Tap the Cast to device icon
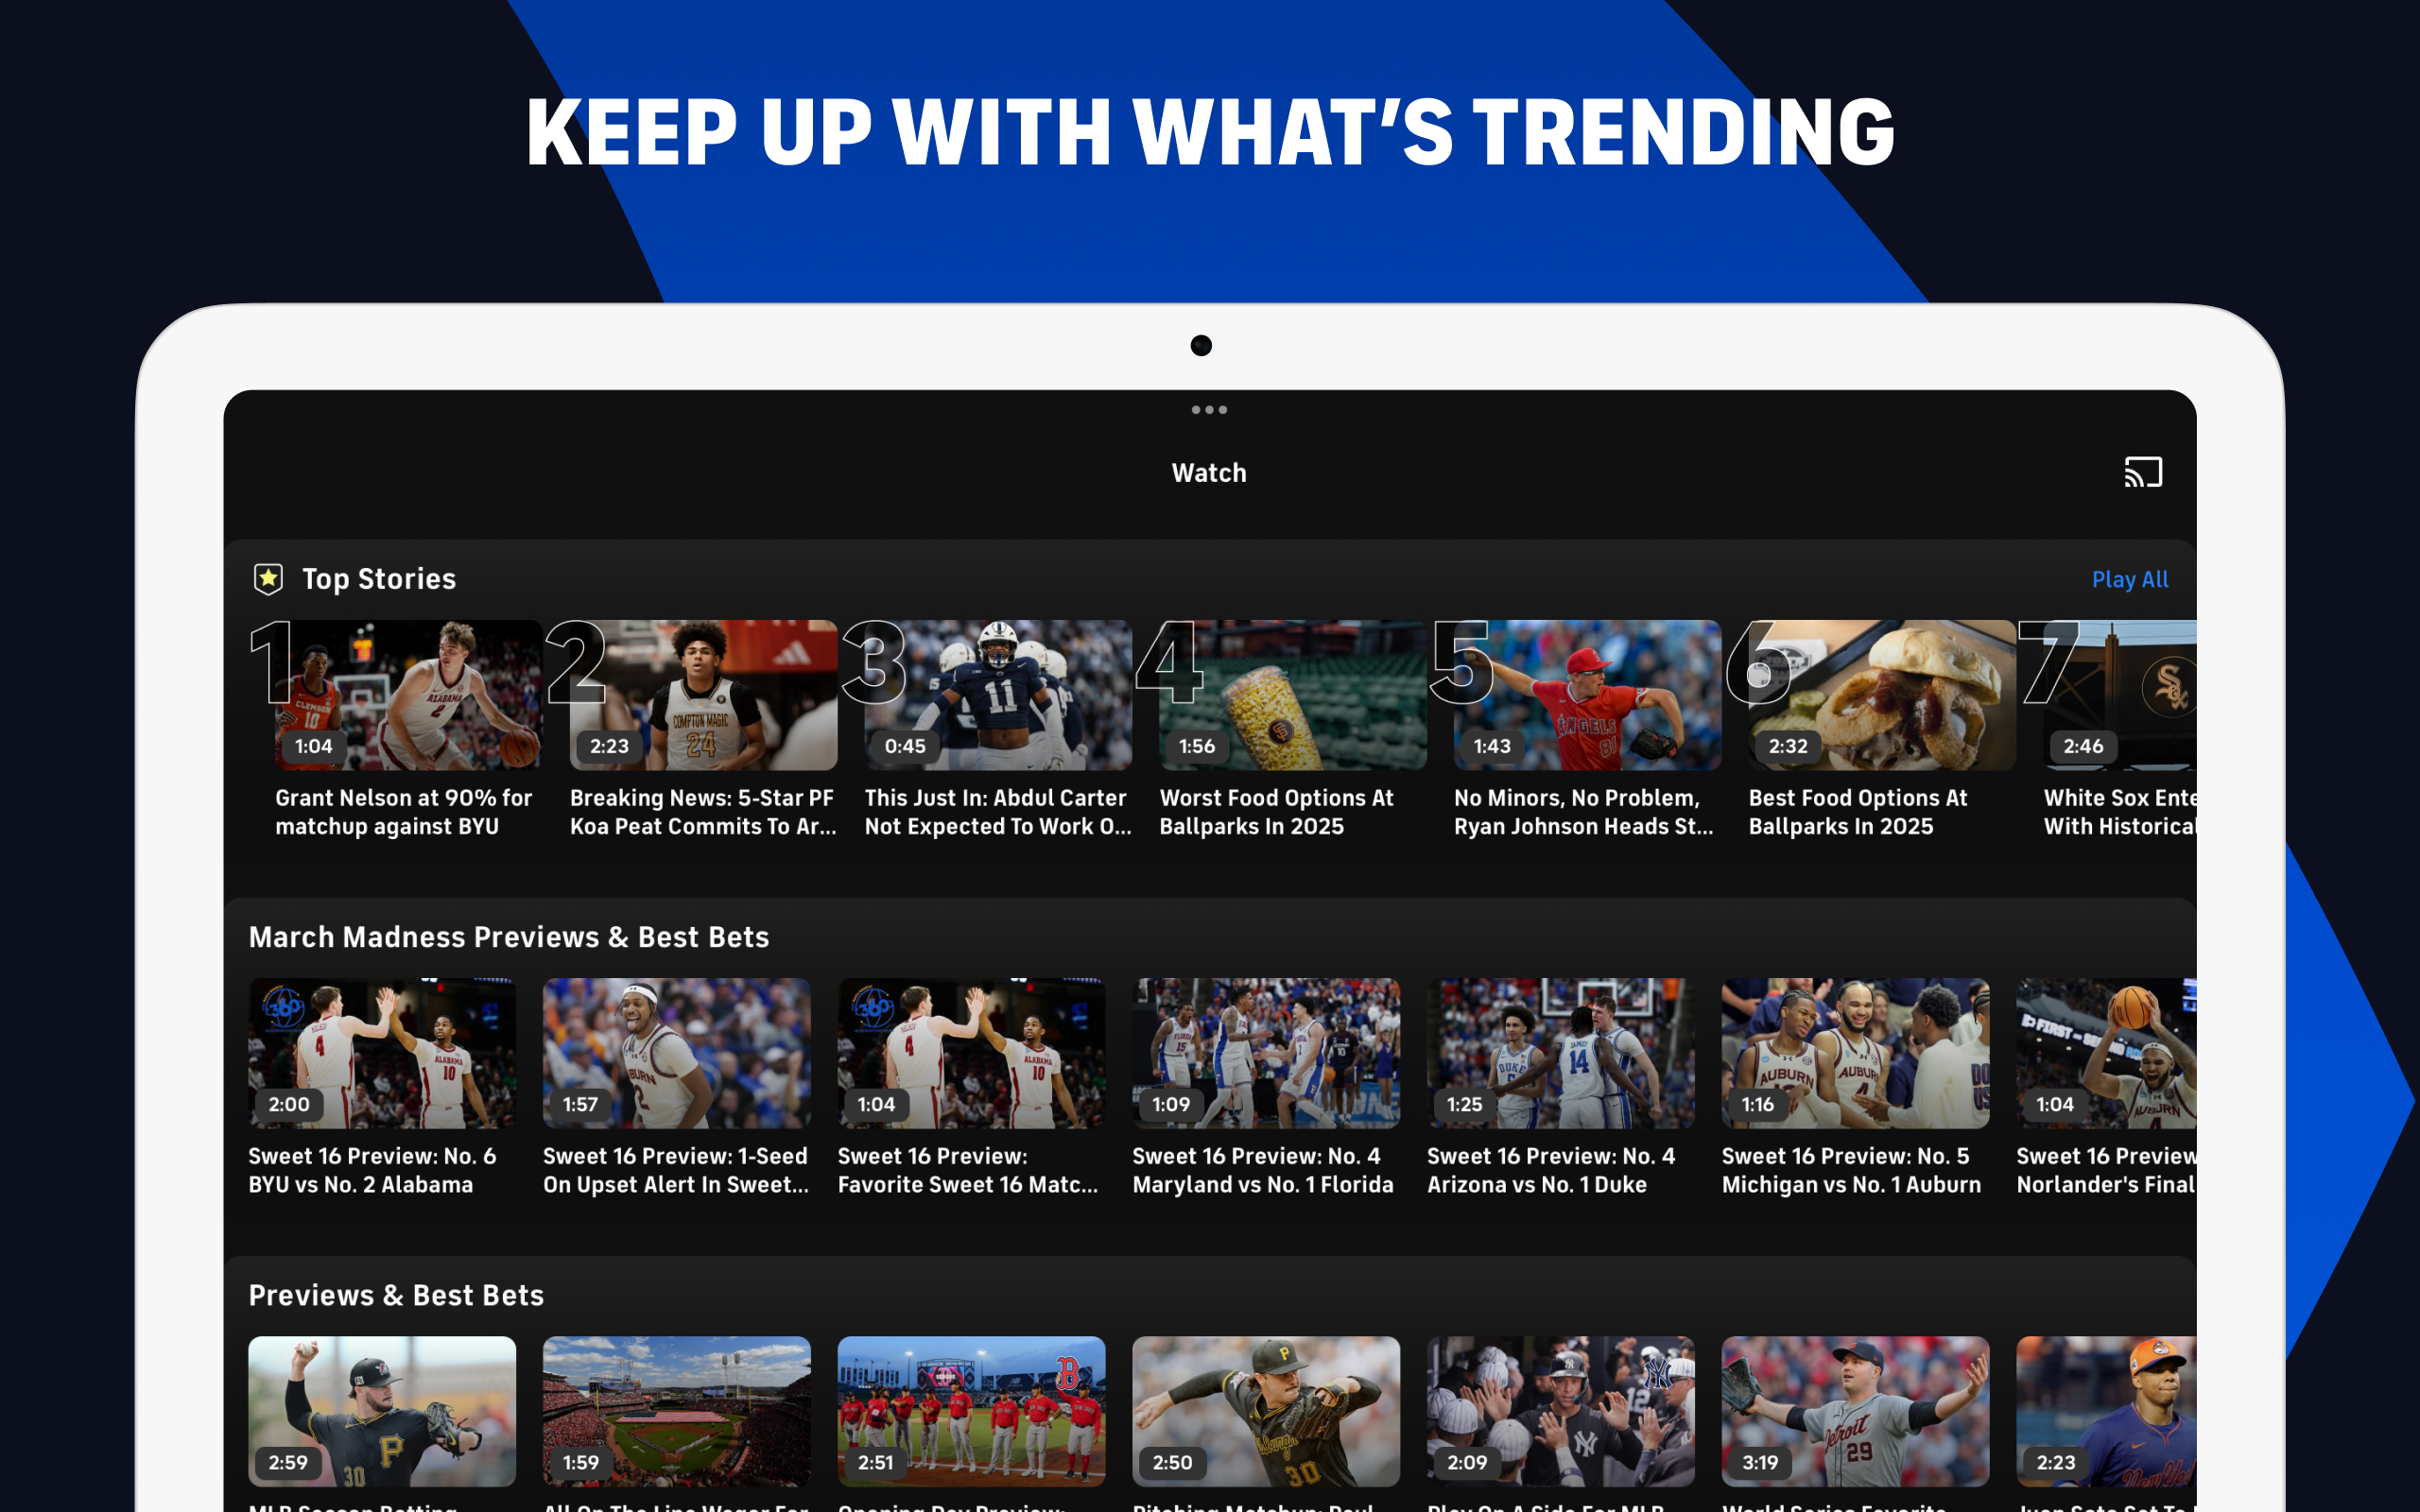This screenshot has width=2420, height=1512. tap(2143, 472)
